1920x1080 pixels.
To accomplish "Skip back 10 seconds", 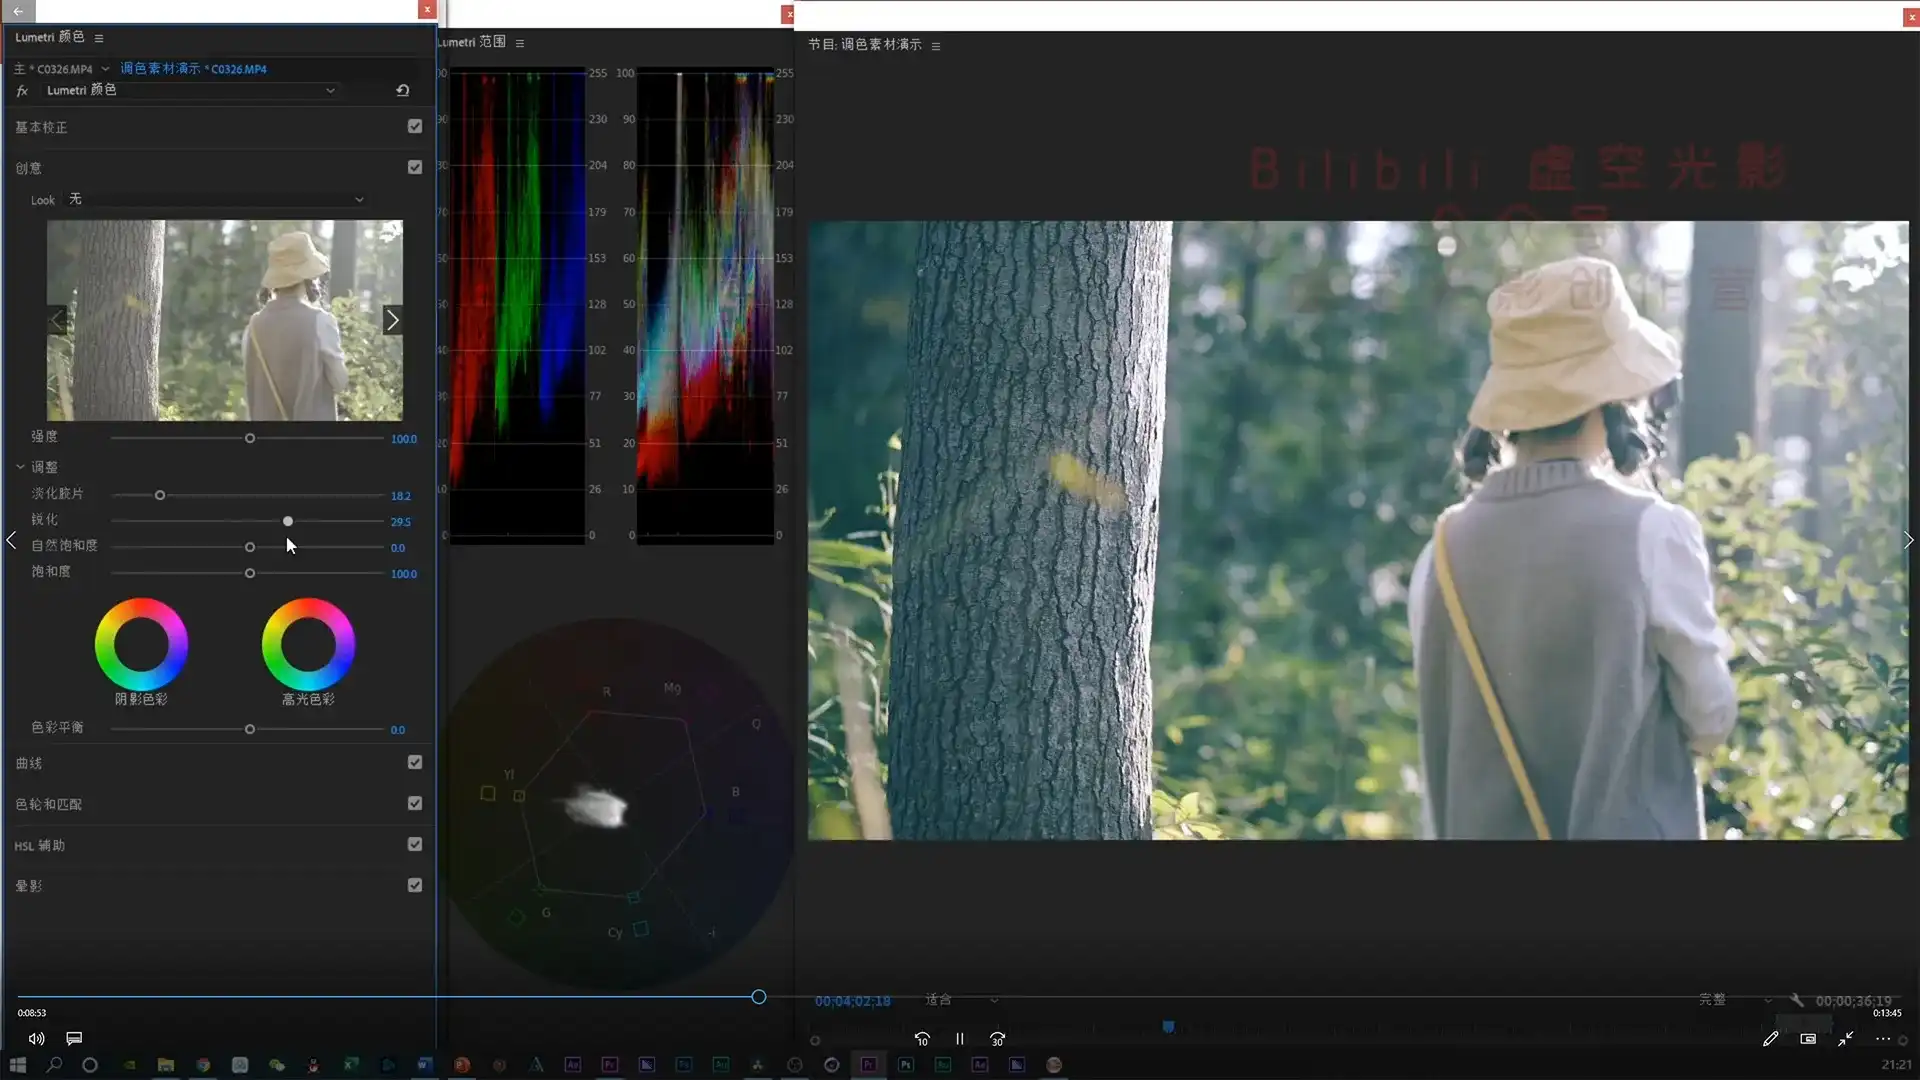I will (922, 1039).
